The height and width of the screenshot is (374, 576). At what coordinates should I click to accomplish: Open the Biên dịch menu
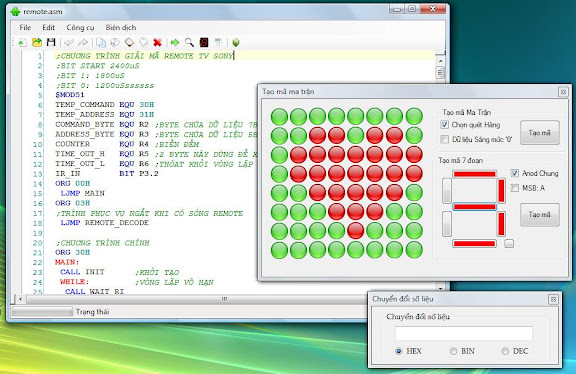121,28
